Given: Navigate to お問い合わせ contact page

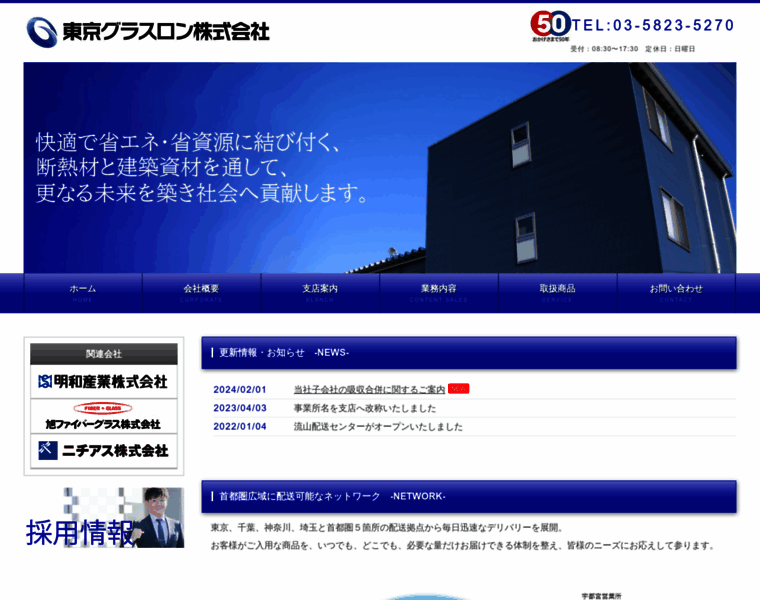Looking at the screenshot, I should (x=676, y=293).
